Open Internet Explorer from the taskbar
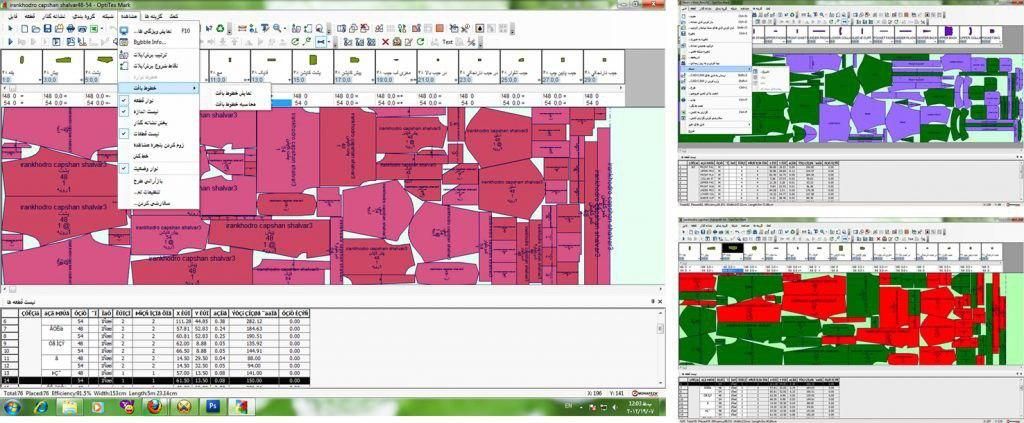This screenshot has width=1024, height=423. pos(41,407)
